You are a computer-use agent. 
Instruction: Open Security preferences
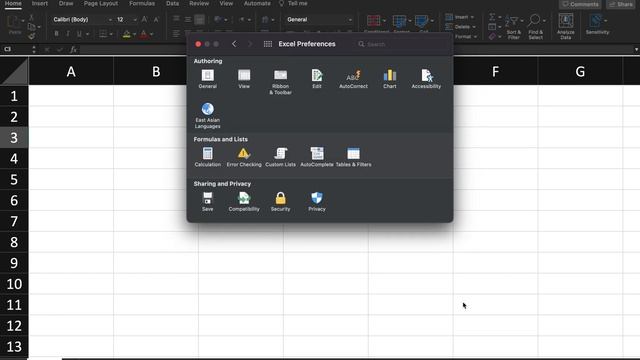[280, 202]
